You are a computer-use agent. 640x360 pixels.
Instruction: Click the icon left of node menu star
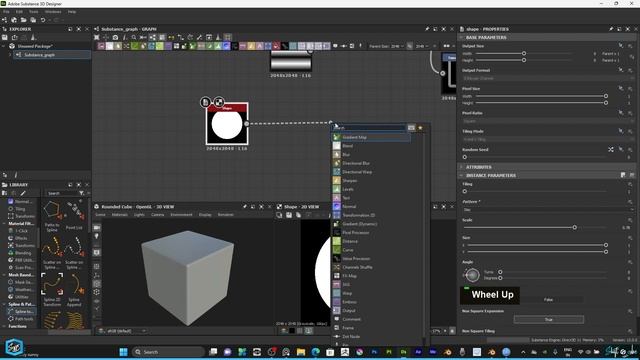point(411,128)
